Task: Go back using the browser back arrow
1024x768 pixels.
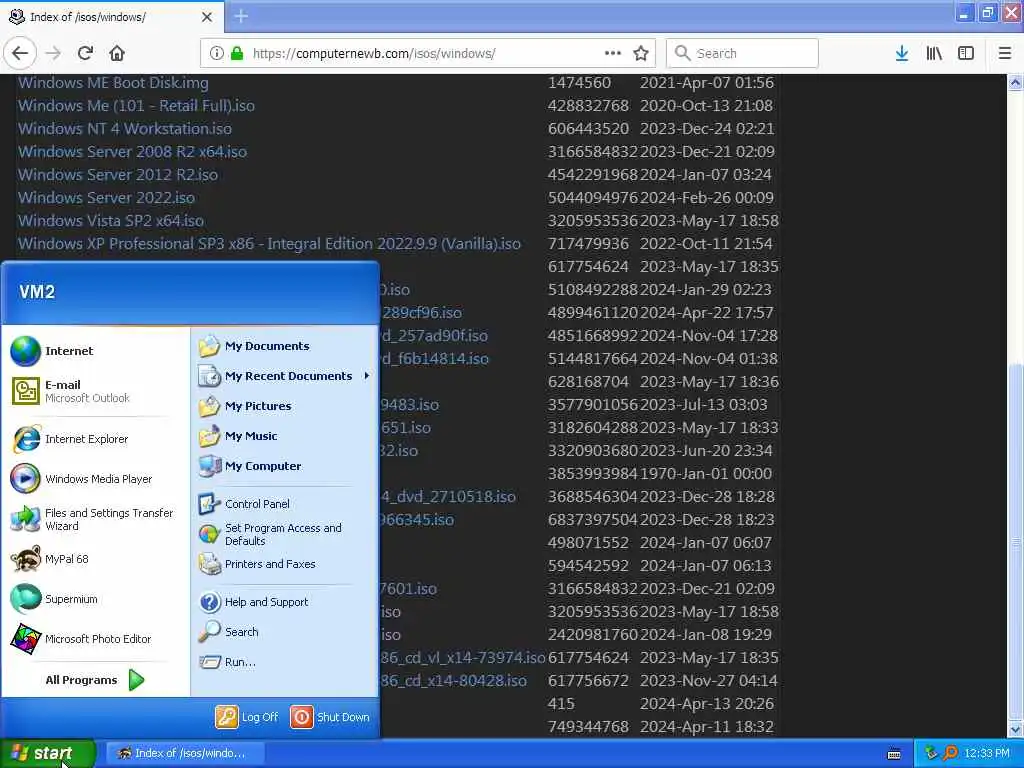Action: (20, 53)
